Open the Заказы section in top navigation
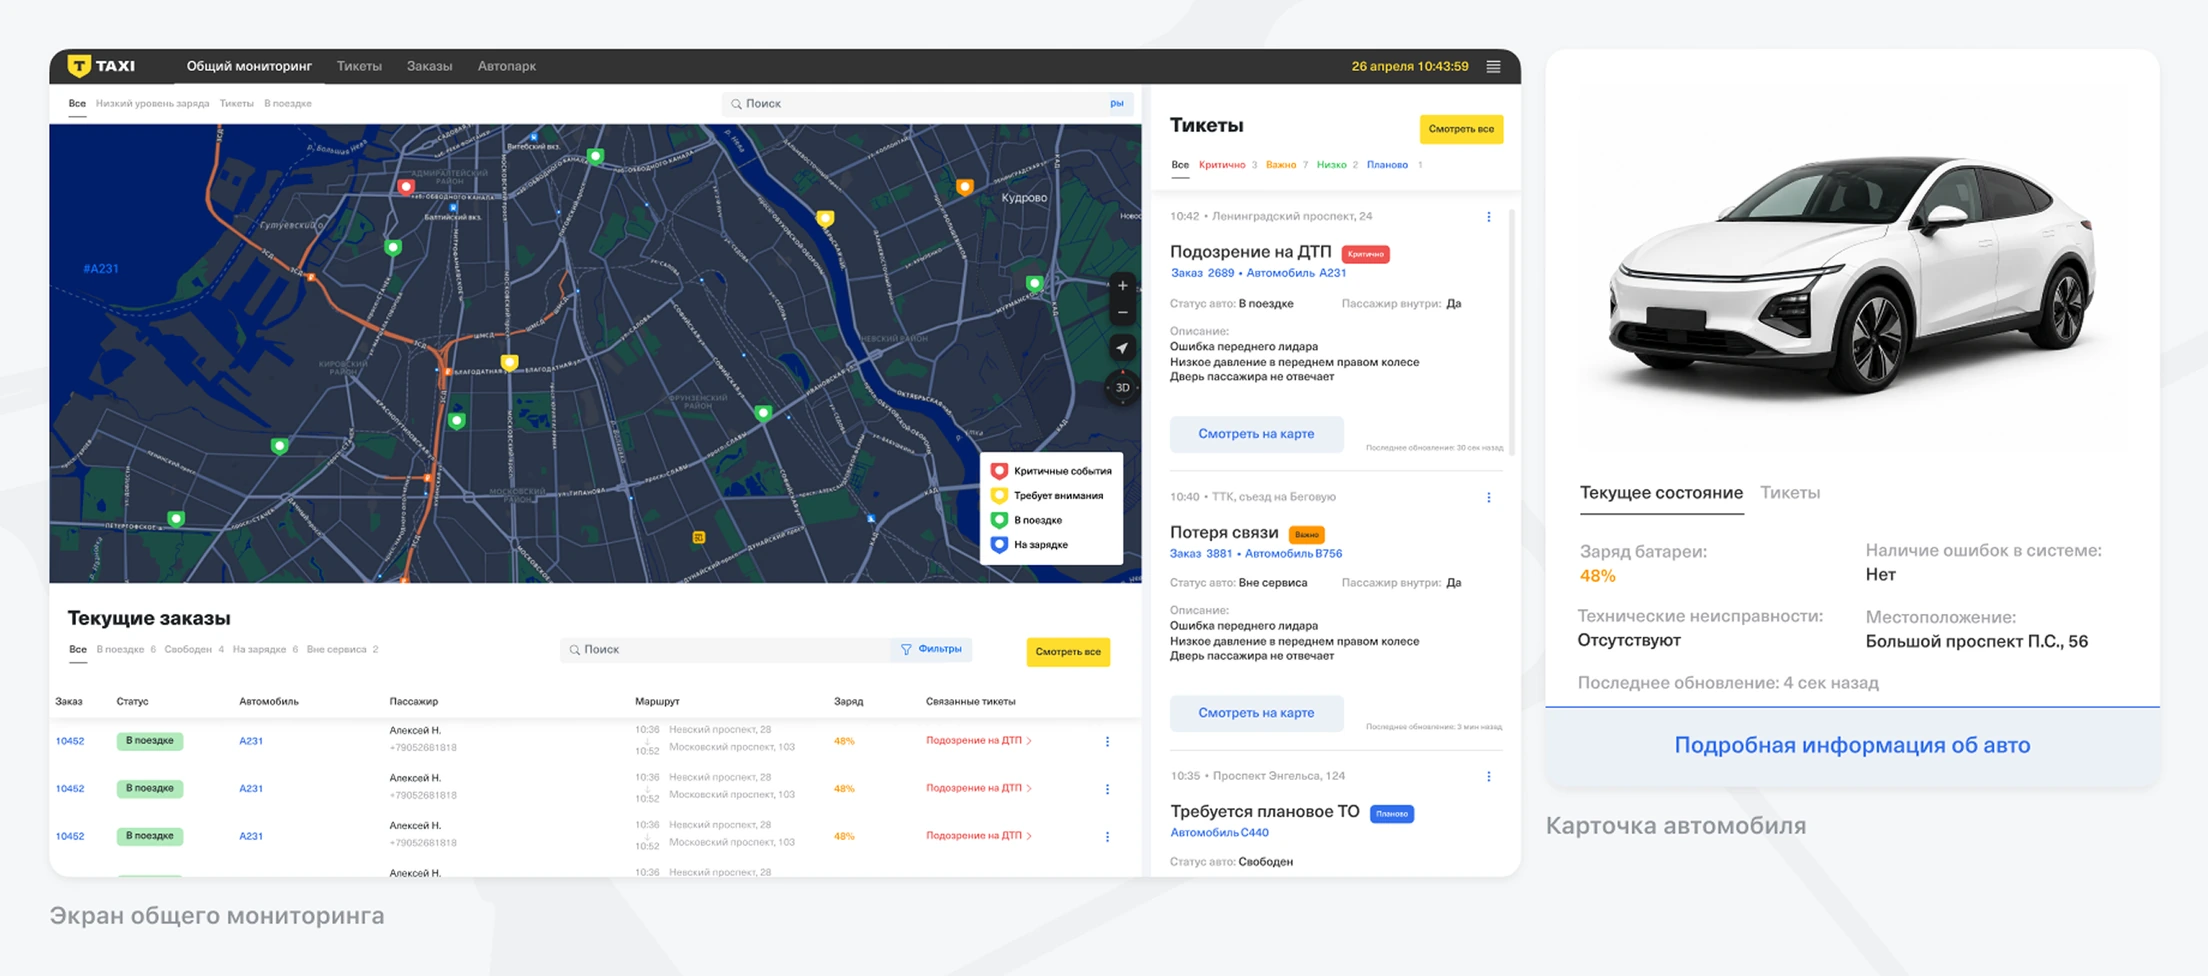This screenshot has width=2208, height=976. pos(429,66)
